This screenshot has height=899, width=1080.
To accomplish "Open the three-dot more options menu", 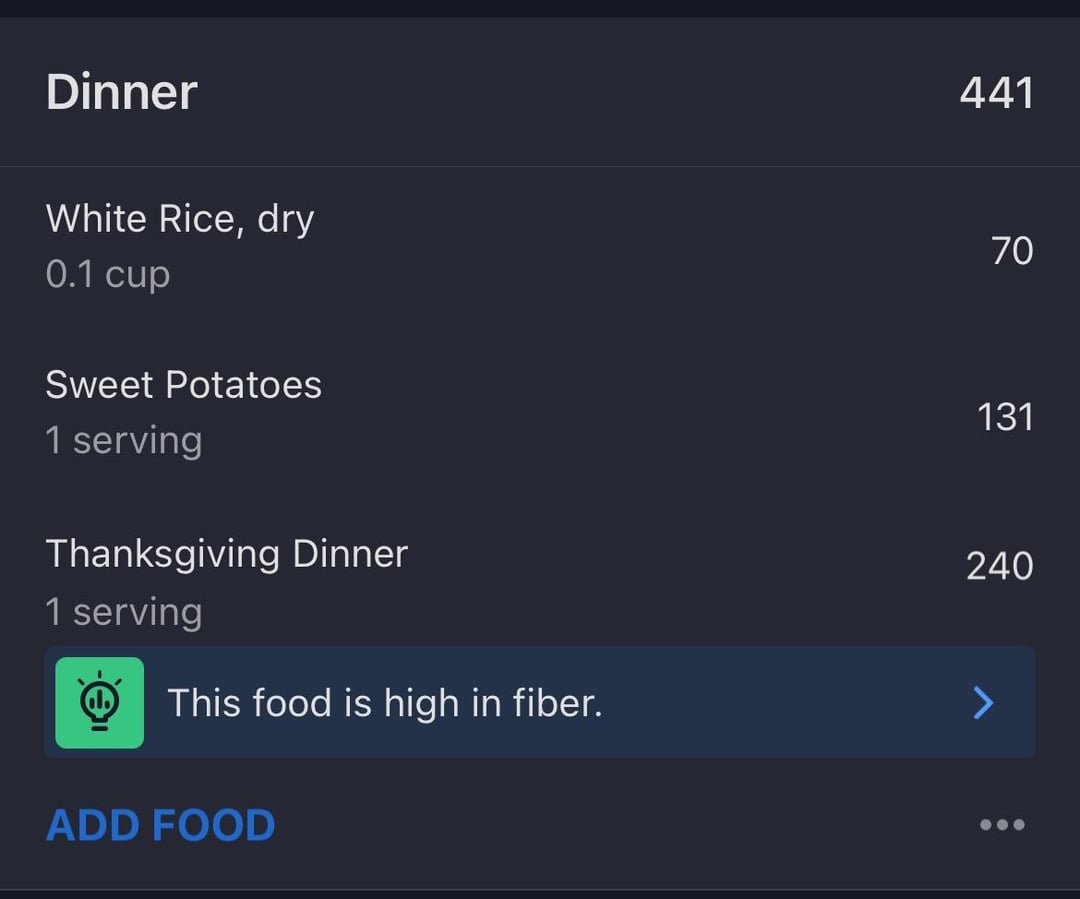I will click(x=1002, y=825).
